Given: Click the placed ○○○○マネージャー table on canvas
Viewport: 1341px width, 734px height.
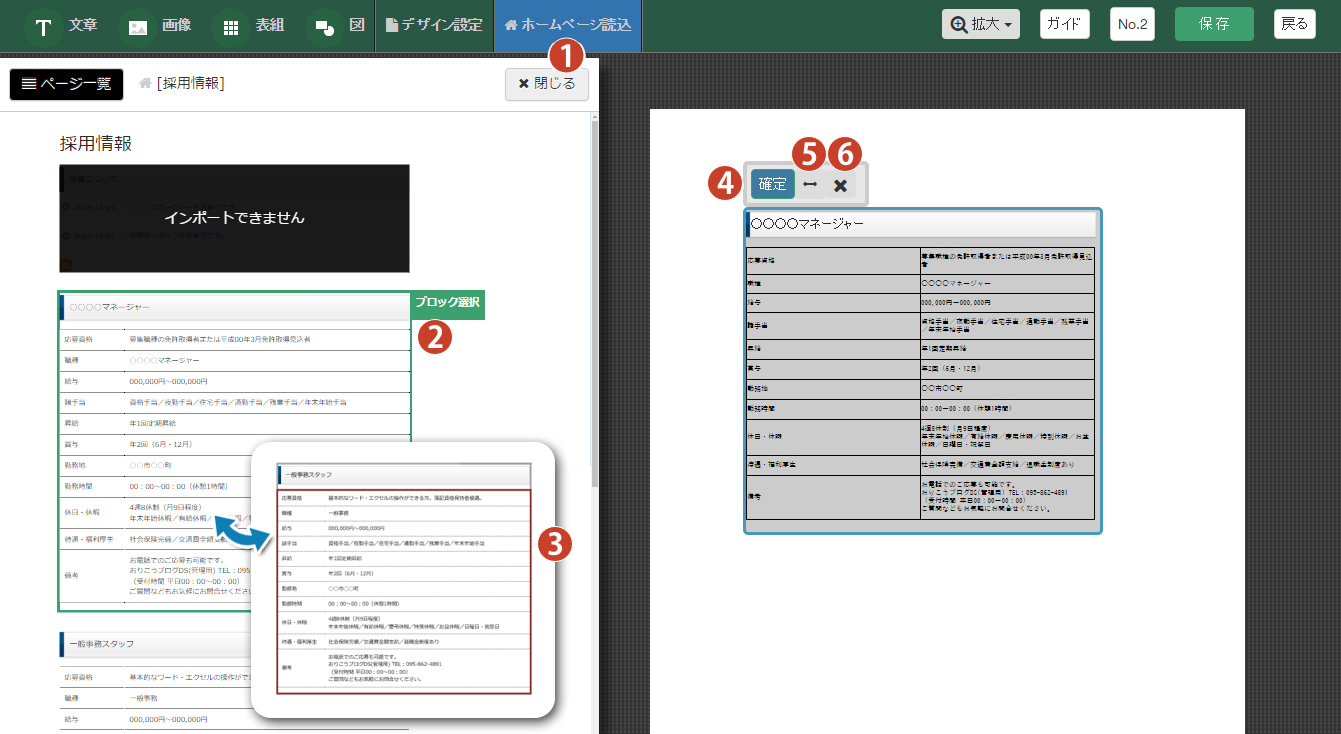Looking at the screenshot, I should 922,370.
